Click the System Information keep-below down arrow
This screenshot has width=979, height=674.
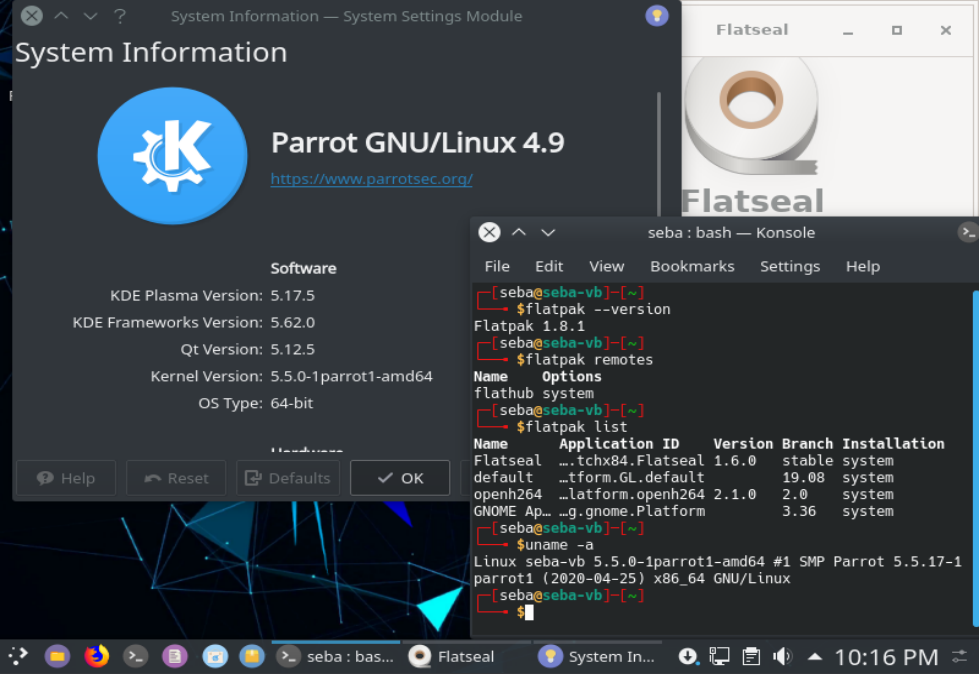pos(91,16)
